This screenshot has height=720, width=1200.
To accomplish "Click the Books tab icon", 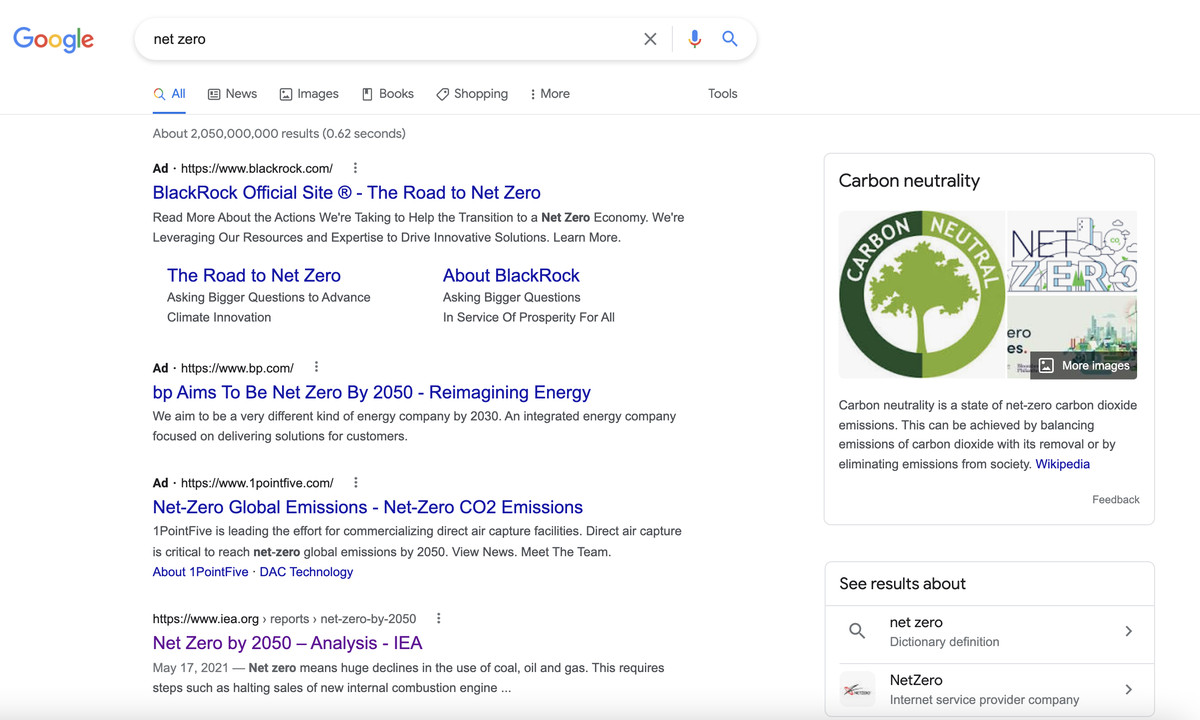I will pyautogui.click(x=366, y=93).
